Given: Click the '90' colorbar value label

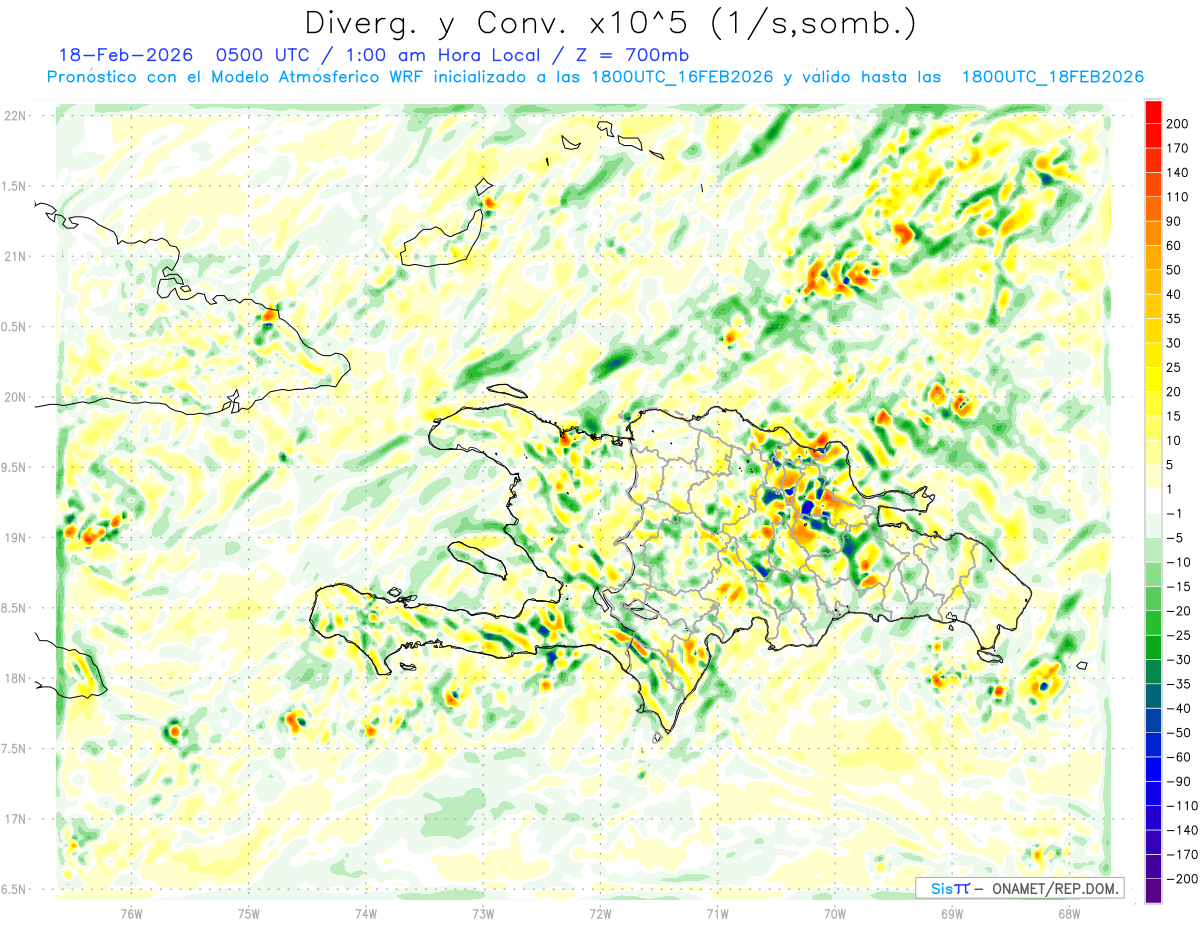Looking at the screenshot, I should click(1174, 221).
